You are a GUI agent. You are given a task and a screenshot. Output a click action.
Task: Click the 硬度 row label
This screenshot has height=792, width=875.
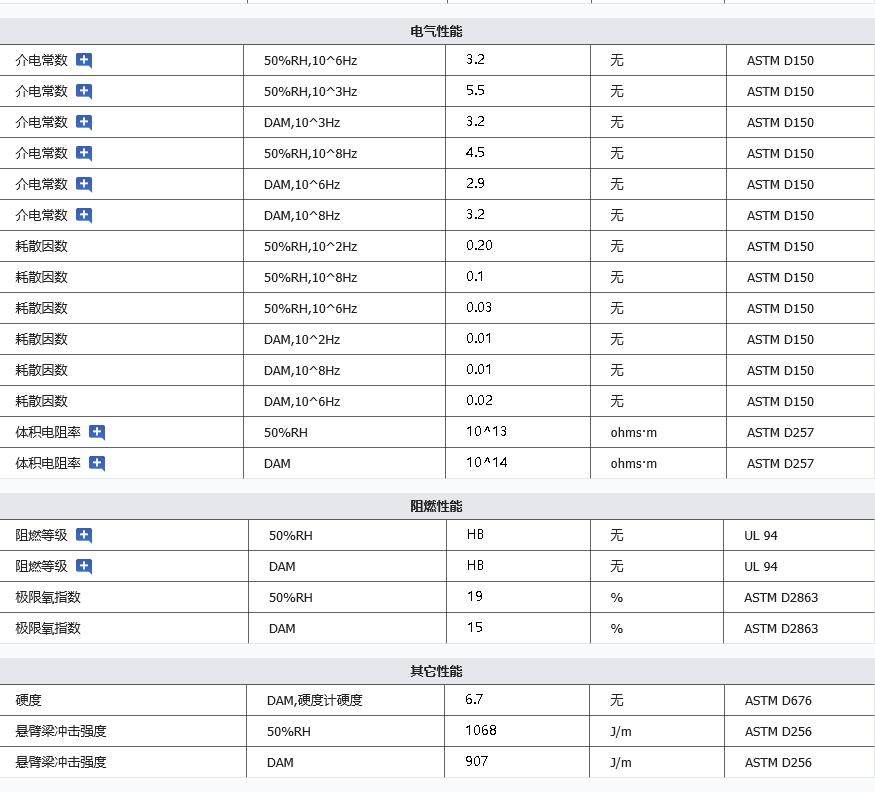click(28, 700)
